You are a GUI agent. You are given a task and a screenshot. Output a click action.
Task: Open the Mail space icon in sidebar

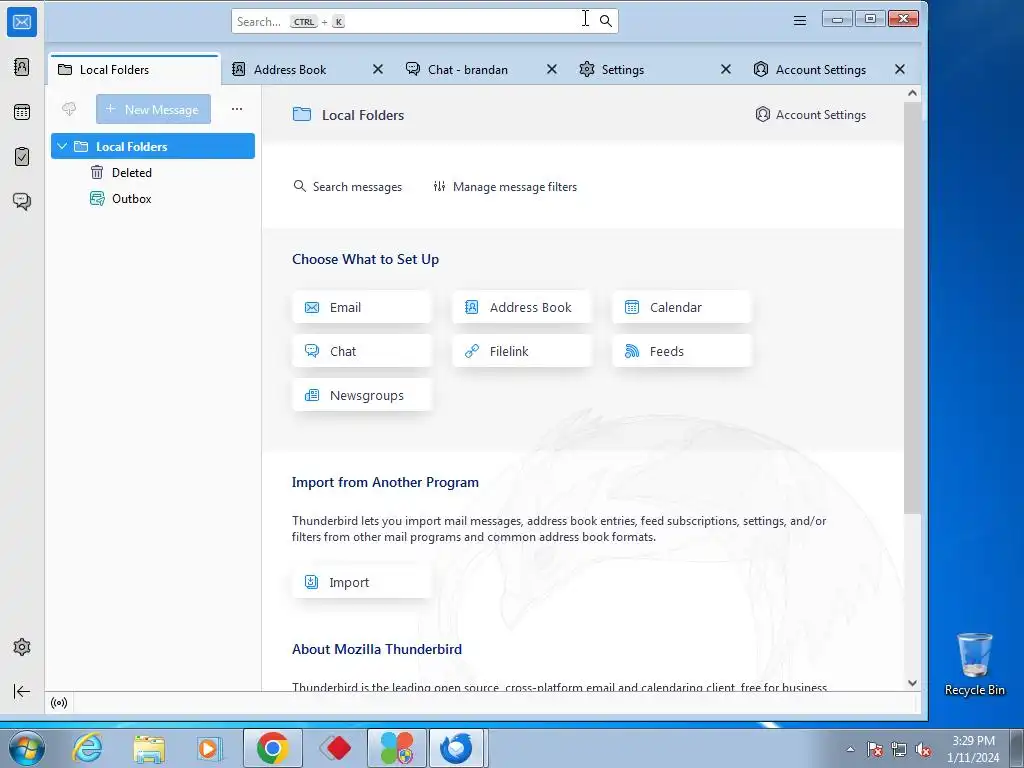tap(22, 22)
